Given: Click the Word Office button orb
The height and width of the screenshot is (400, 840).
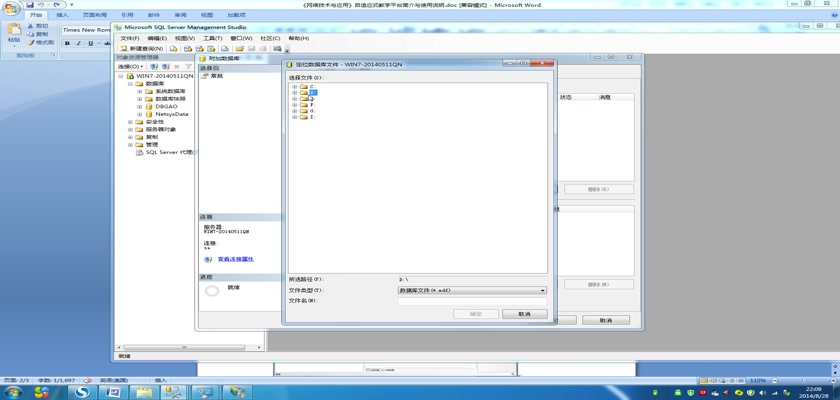Looking at the screenshot, I should click(12, 8).
